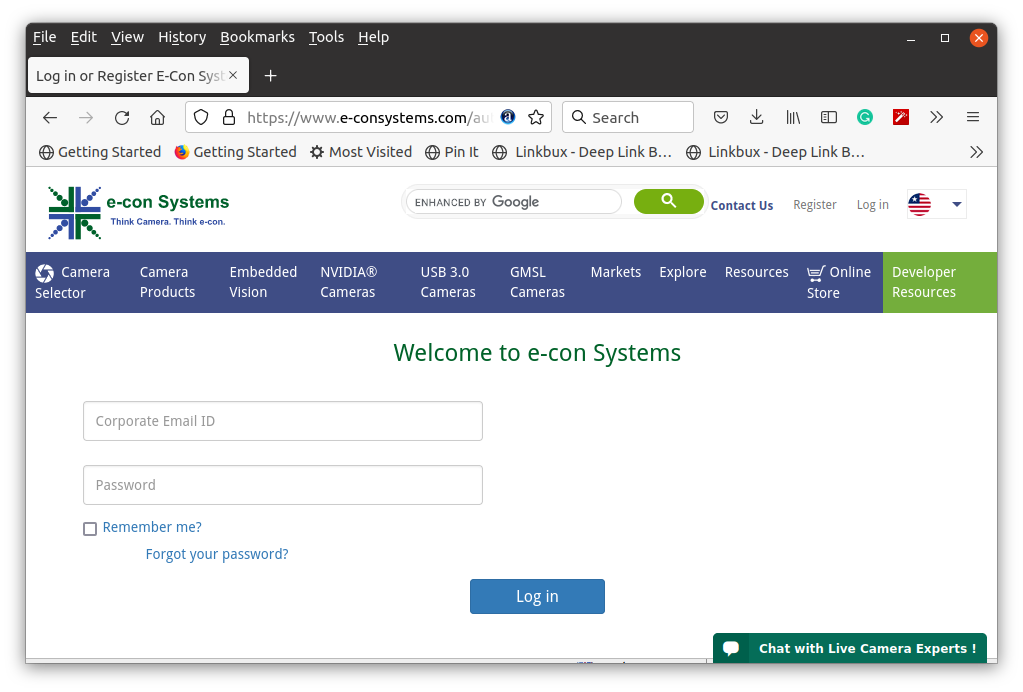Click the tracking protection shield icon
Viewport: 1023px width, 692px height.
(201, 117)
